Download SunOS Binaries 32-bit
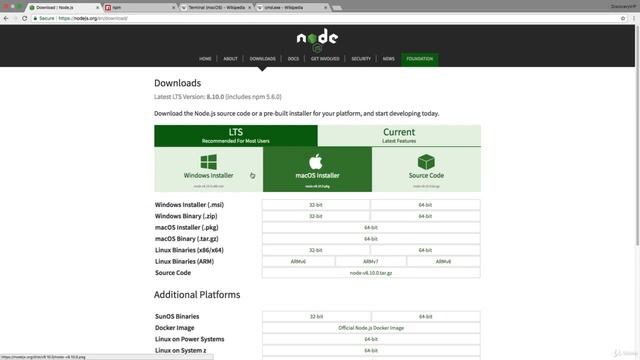The image size is (640, 360). point(316,316)
